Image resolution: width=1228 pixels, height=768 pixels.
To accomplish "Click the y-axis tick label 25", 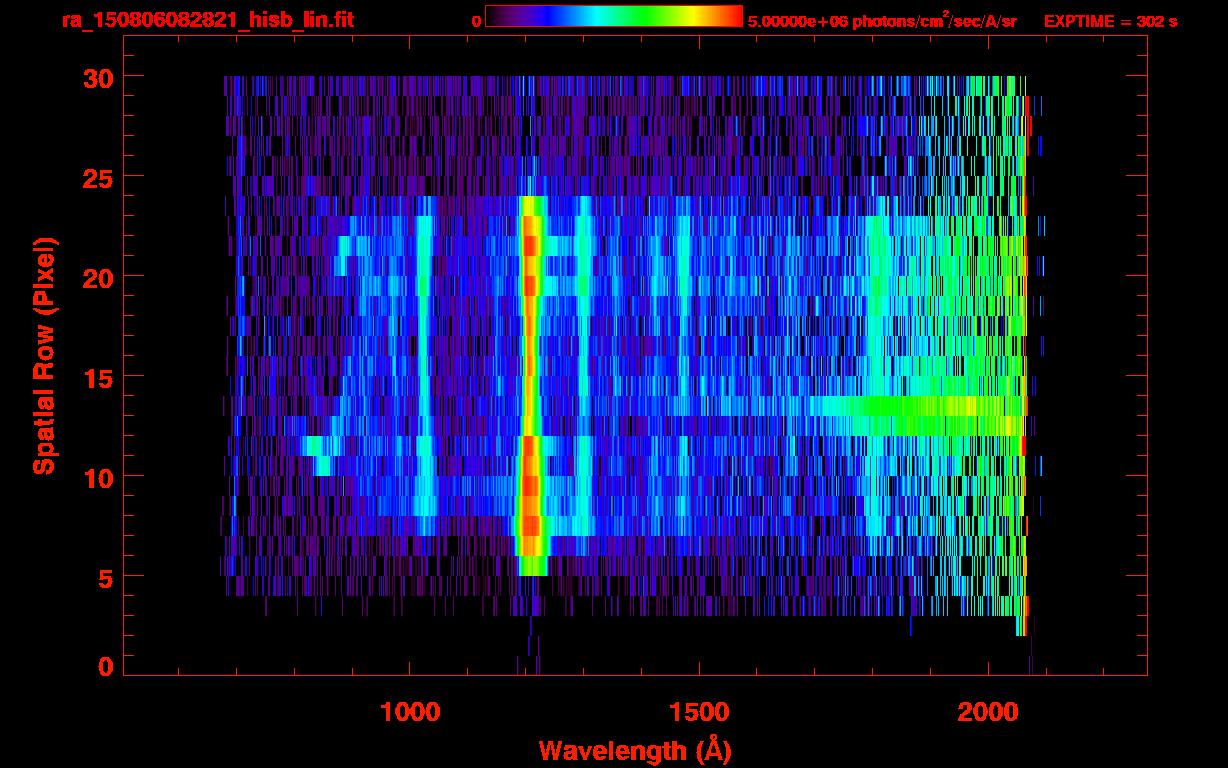I will click(x=98, y=177).
